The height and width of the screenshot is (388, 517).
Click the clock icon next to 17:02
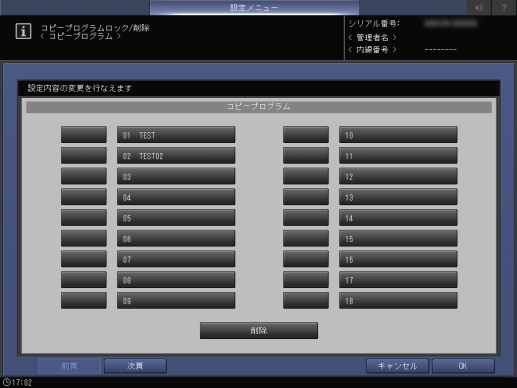(x=6, y=382)
